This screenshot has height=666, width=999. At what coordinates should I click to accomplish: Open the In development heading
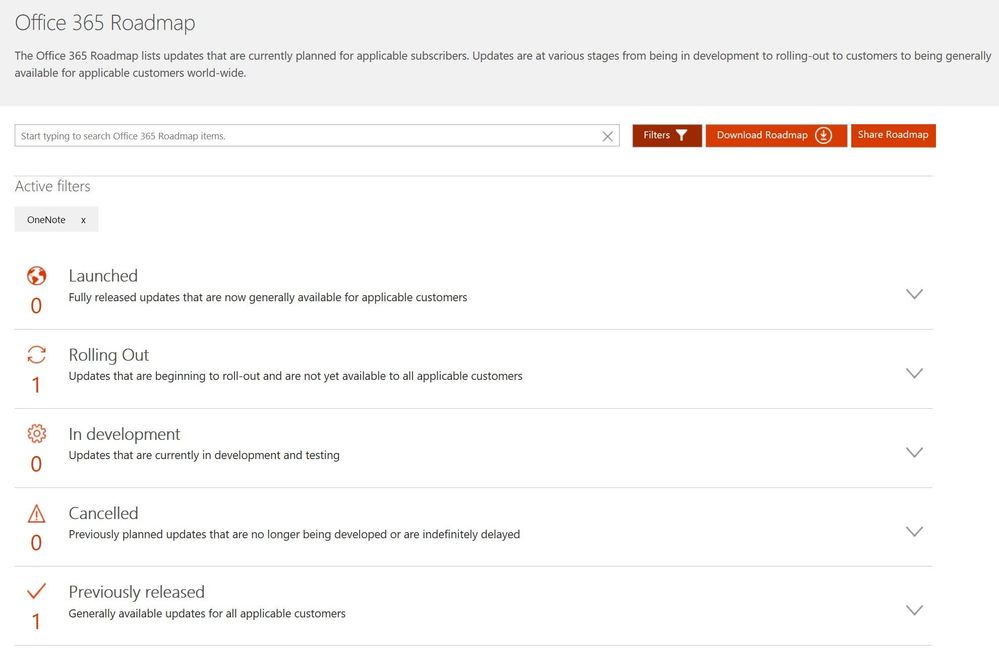tap(124, 434)
